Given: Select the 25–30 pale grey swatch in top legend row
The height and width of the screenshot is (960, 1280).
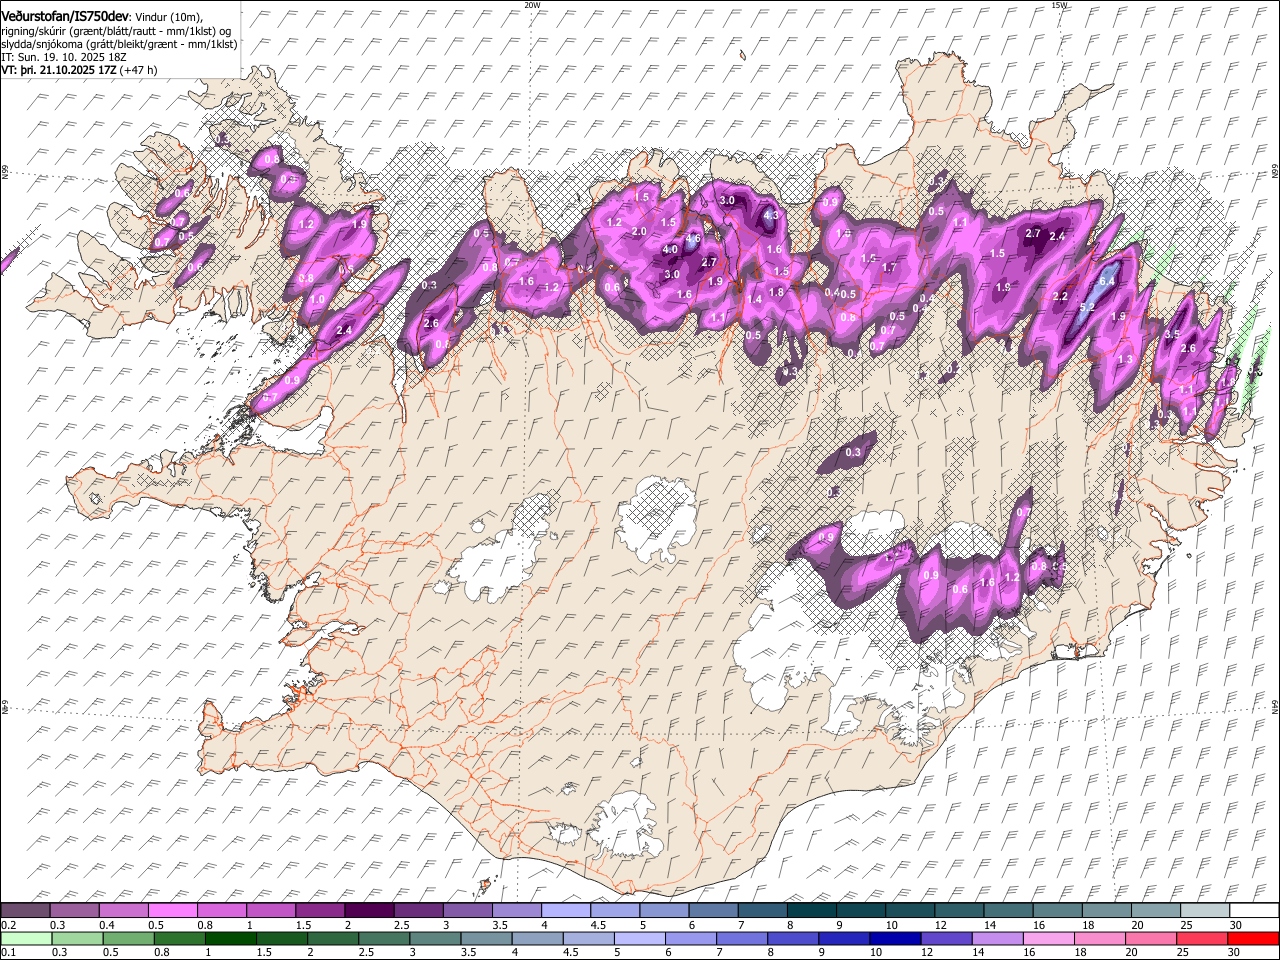Looking at the screenshot, I should click(1203, 911).
